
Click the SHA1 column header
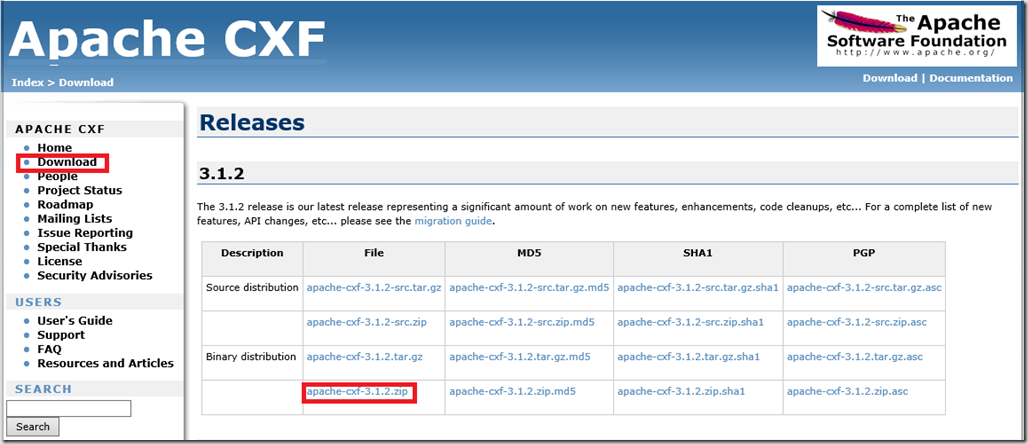pos(698,253)
